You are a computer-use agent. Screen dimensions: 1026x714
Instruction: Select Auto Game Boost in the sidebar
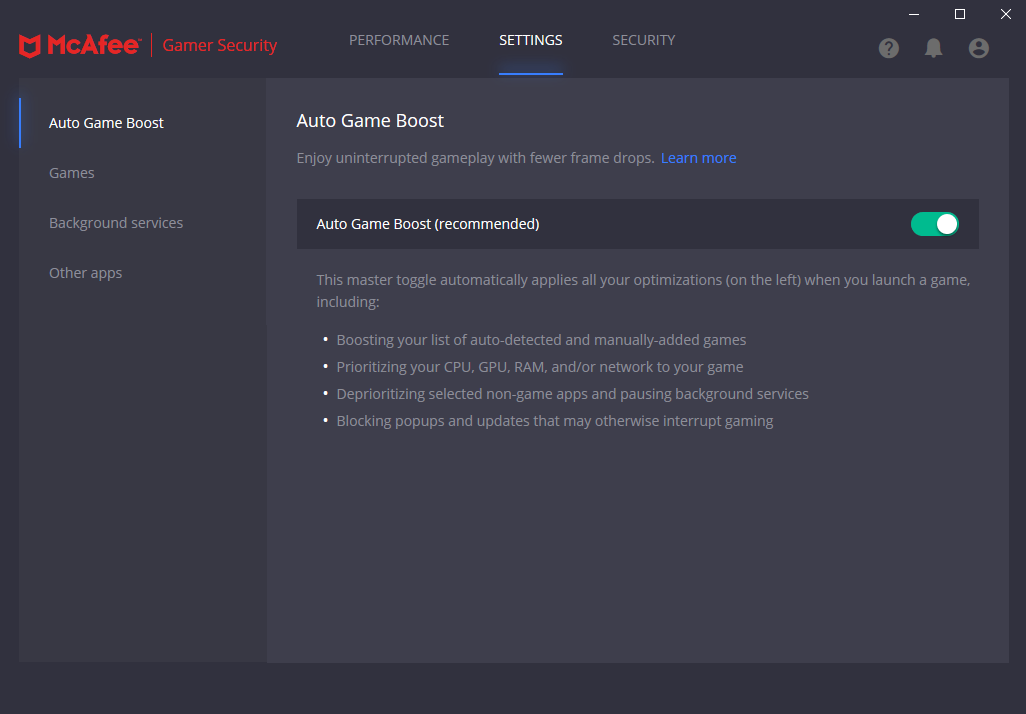(x=106, y=123)
